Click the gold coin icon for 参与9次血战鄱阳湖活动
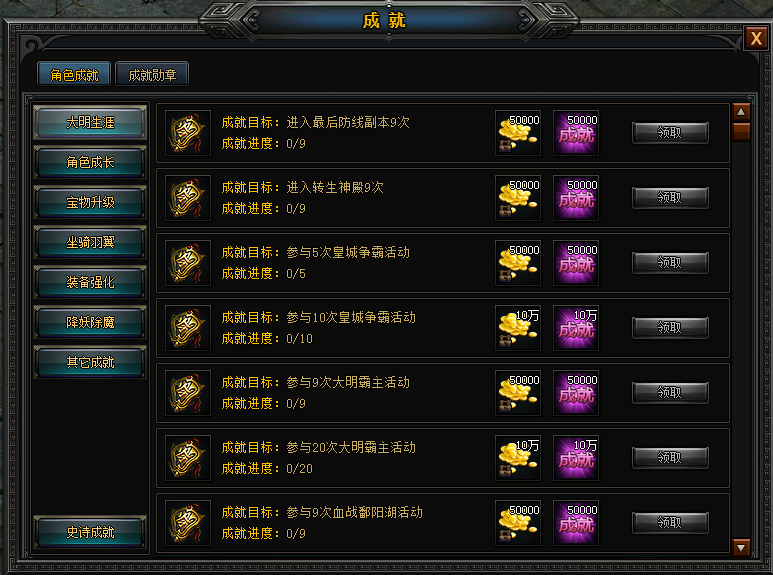Image resolution: width=773 pixels, height=575 pixels. pos(518,523)
